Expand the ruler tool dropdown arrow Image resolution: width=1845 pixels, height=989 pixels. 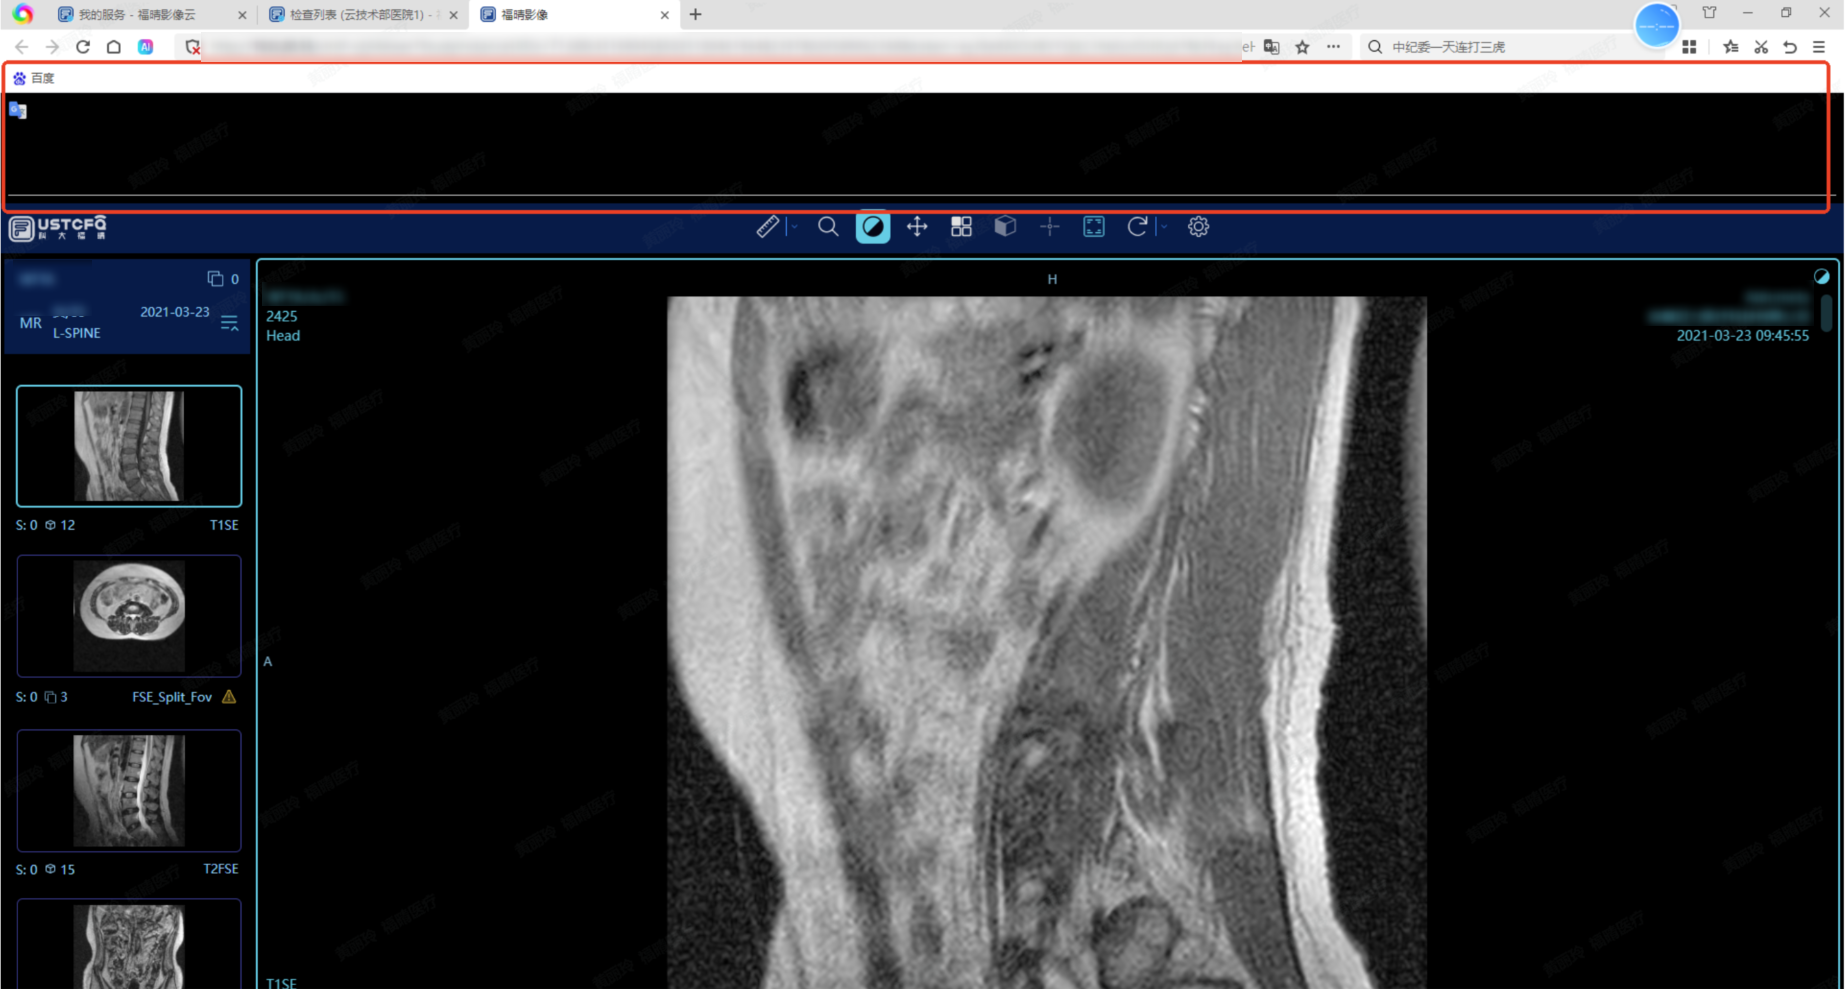pyautogui.click(x=794, y=227)
